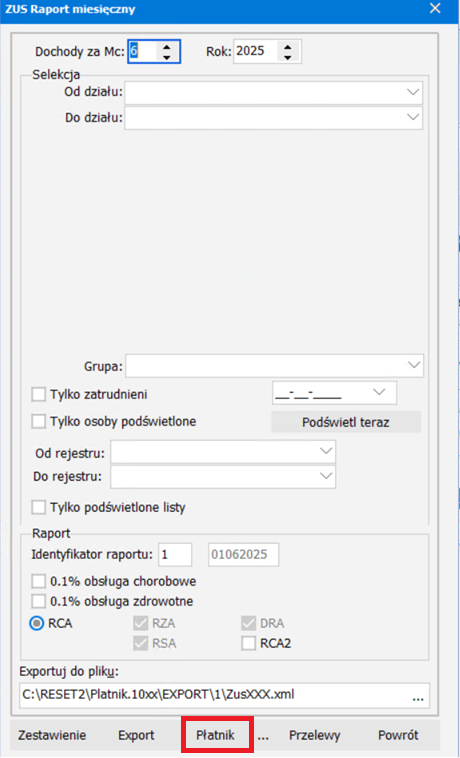Check Tylko osoby podświetlone
This screenshot has width=460, height=758.
pos(38,422)
